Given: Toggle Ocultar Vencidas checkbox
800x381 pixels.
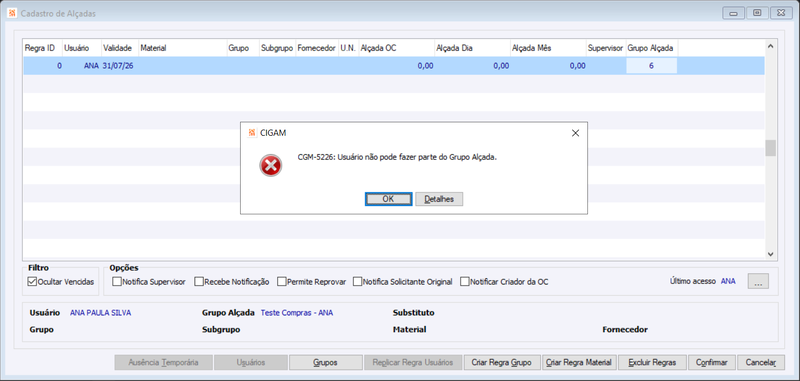Looking at the screenshot, I should pos(32,282).
